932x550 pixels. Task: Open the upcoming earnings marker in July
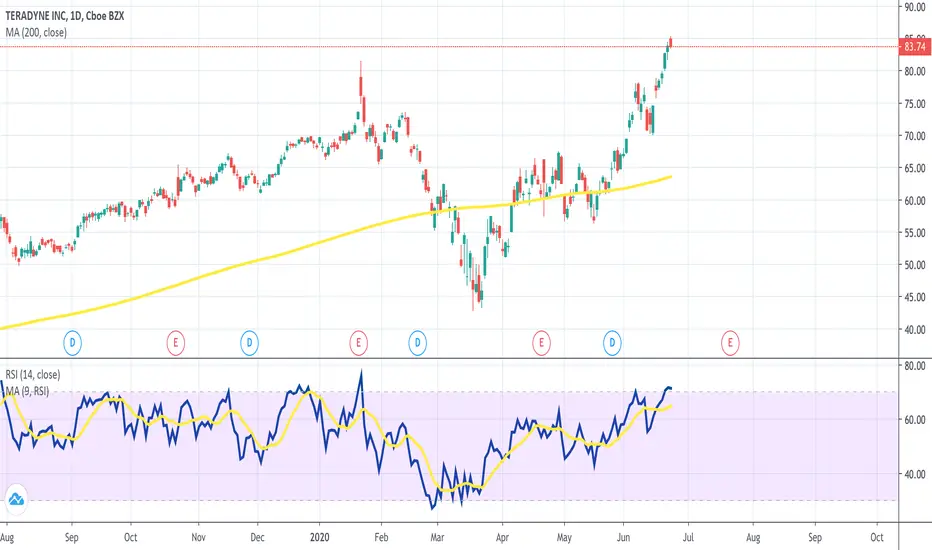tap(730, 342)
